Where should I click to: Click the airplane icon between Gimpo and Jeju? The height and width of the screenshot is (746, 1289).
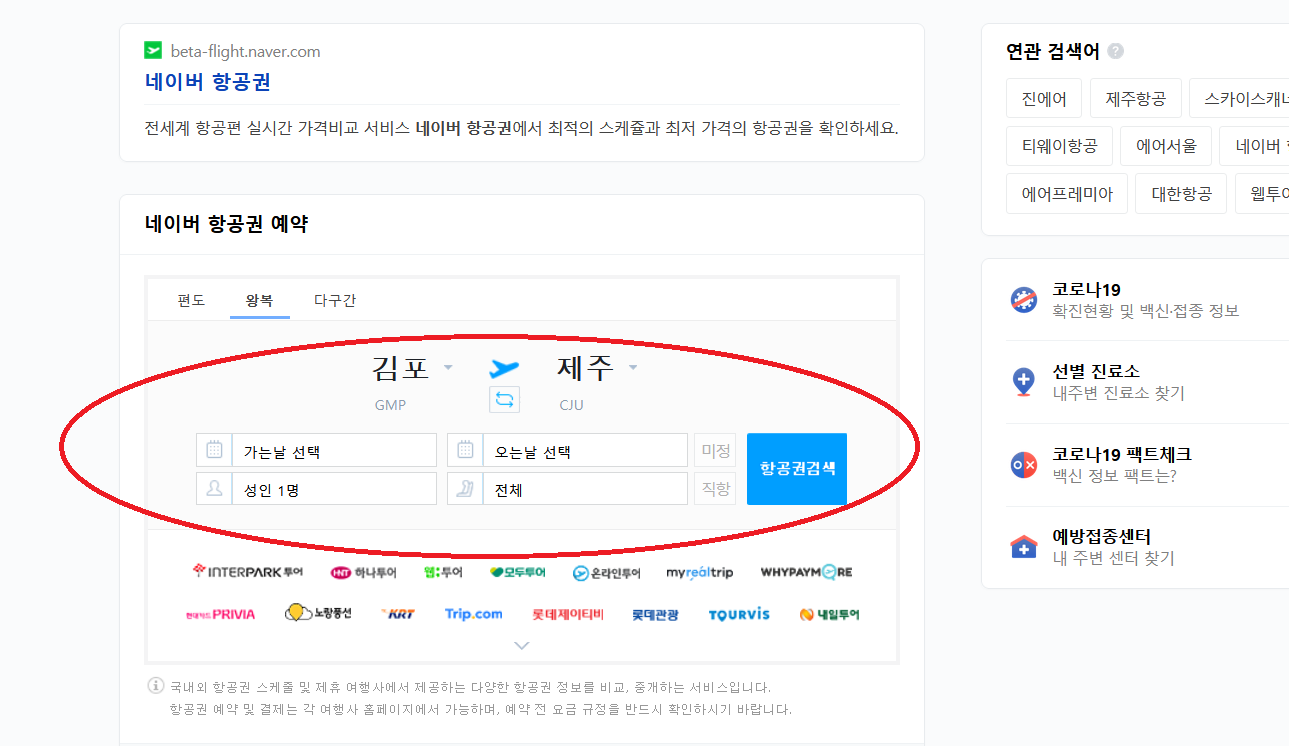[x=504, y=368]
